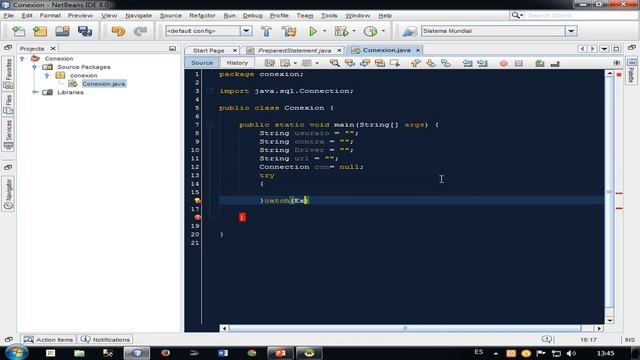Open the Run Project dropdown arrow

pyautogui.click(x=324, y=31)
